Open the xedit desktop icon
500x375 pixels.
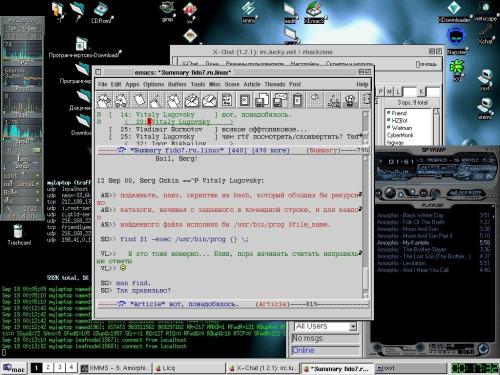(x=290, y=13)
